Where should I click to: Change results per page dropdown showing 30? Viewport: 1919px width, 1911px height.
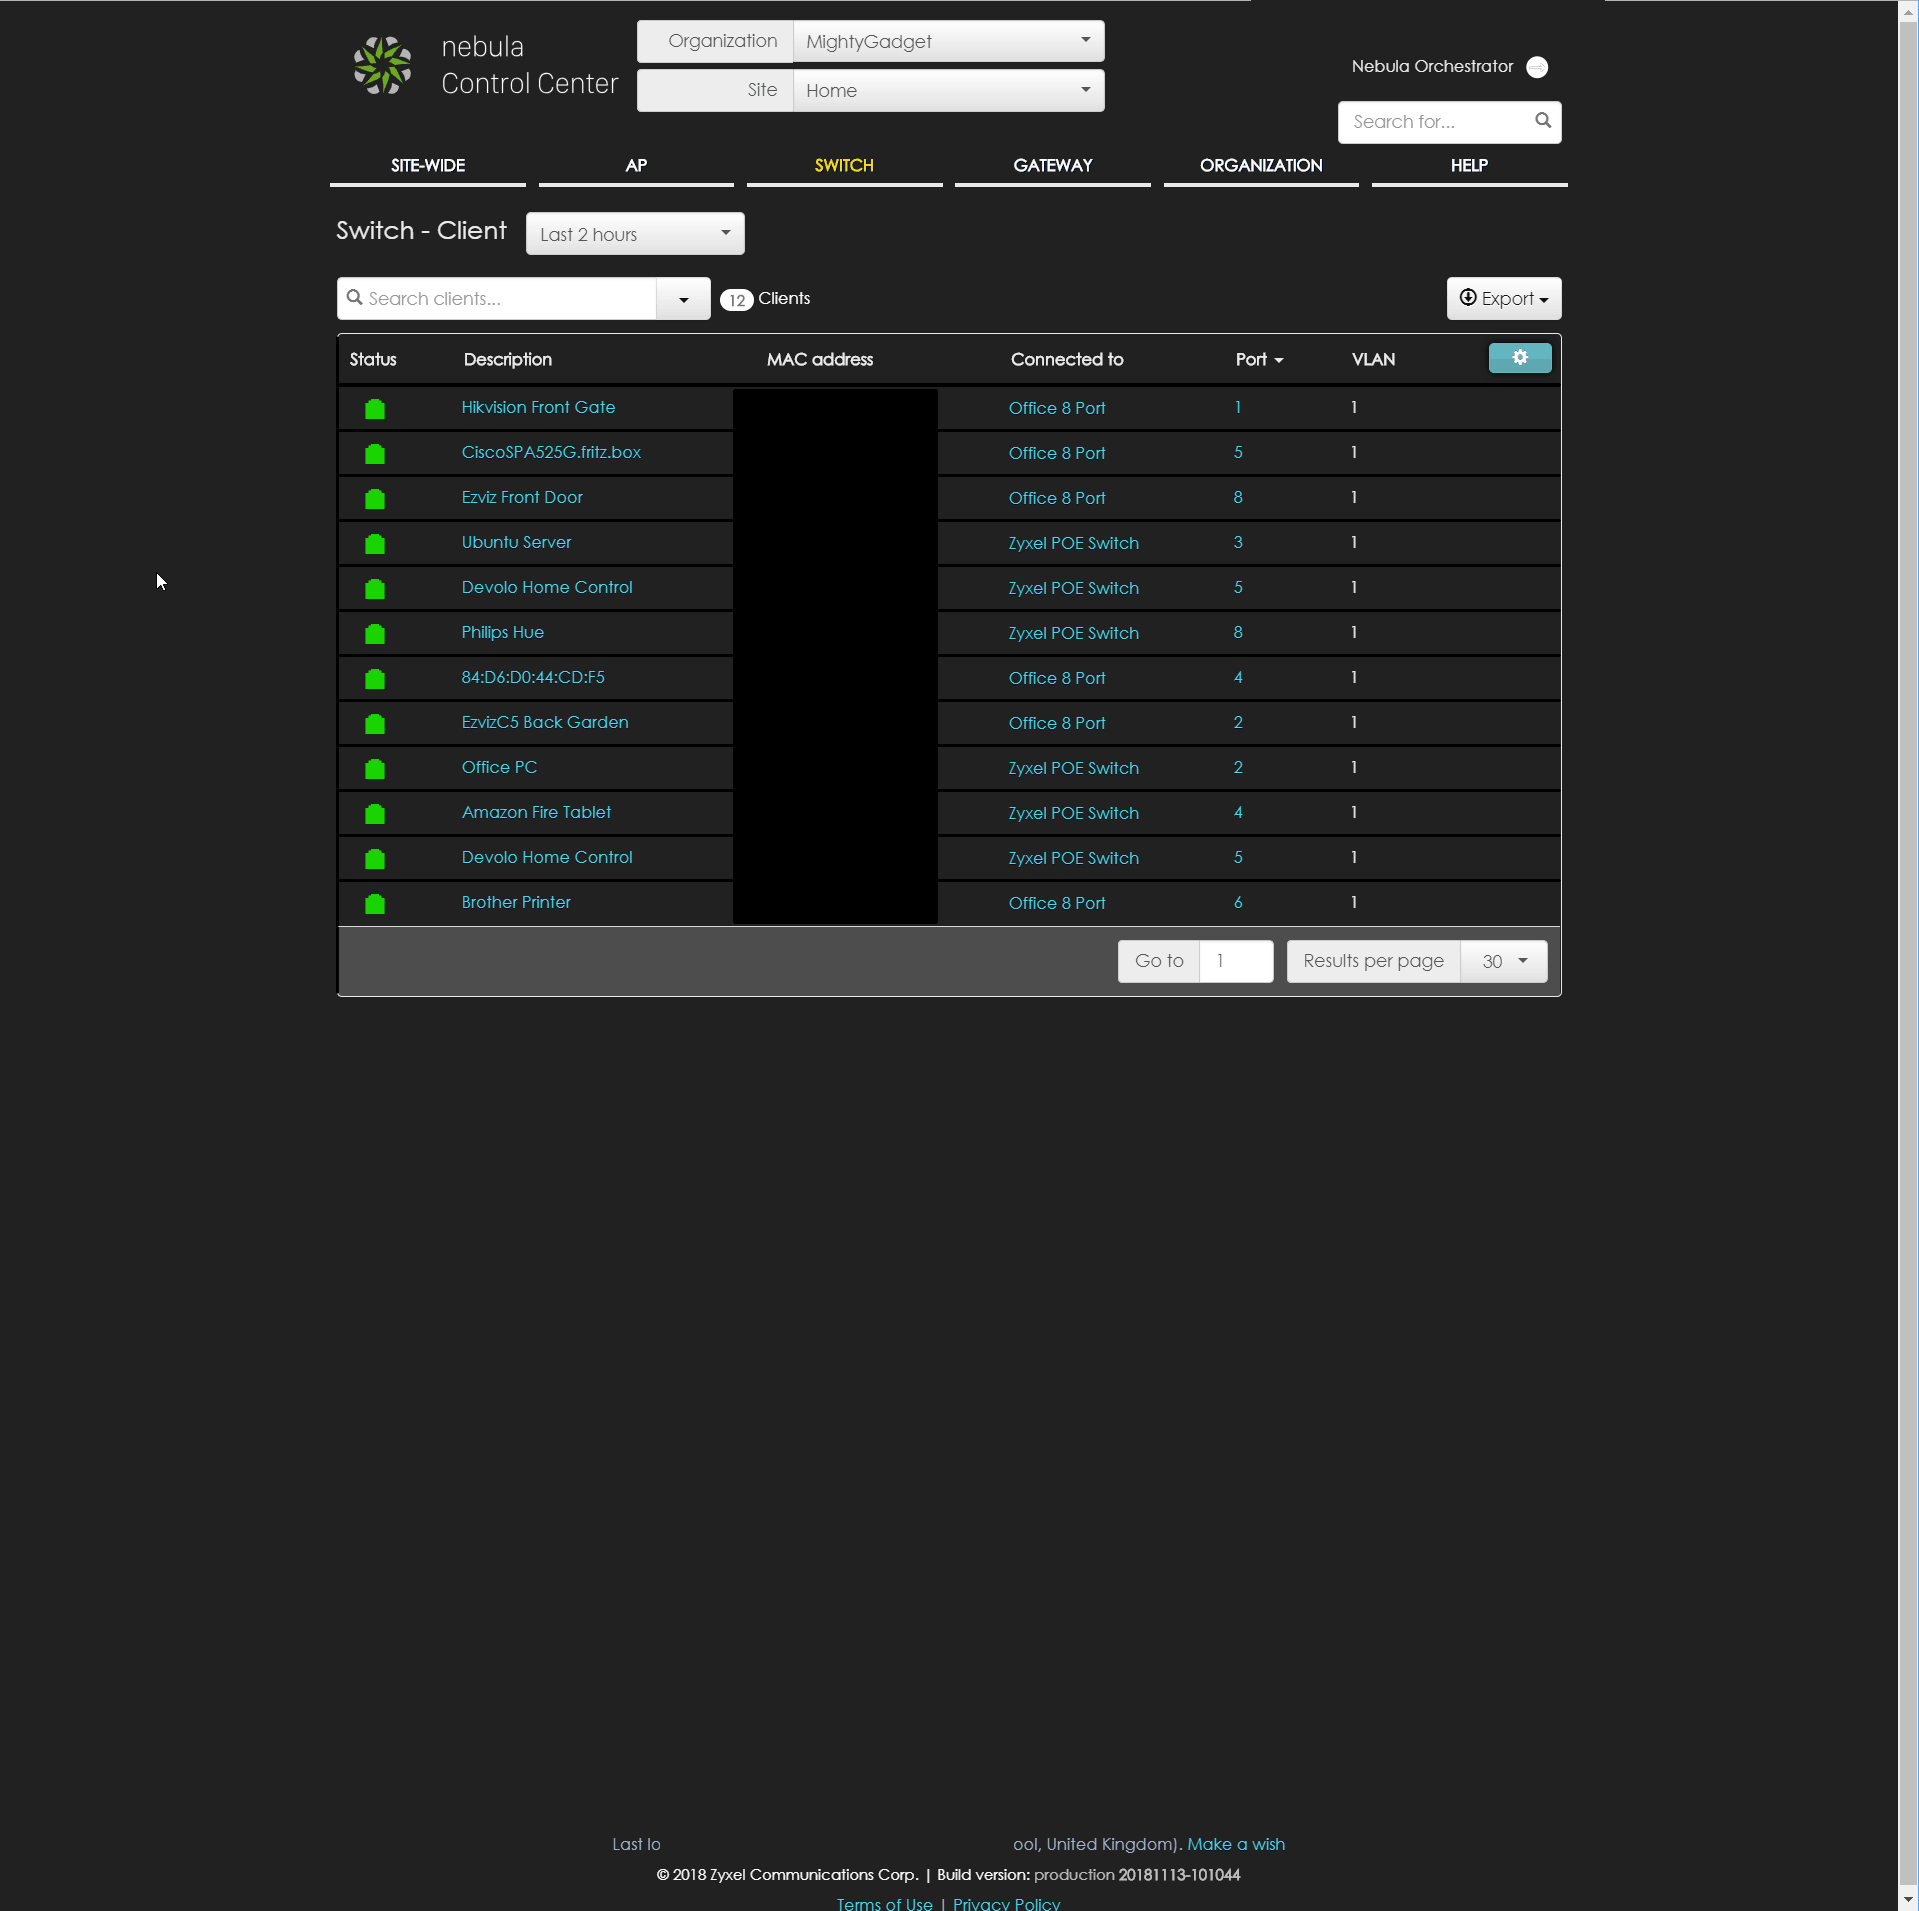click(1503, 961)
